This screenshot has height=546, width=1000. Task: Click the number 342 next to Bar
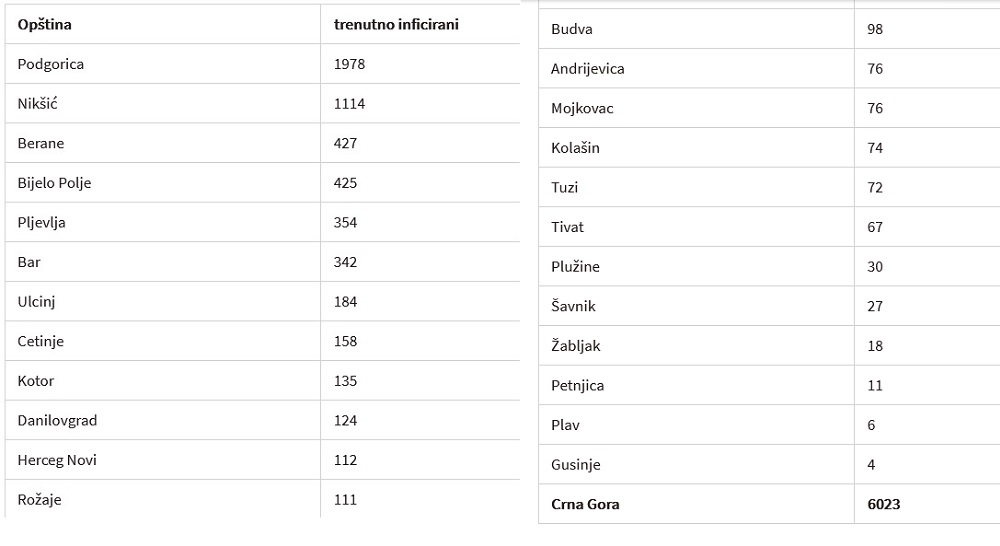coord(345,262)
